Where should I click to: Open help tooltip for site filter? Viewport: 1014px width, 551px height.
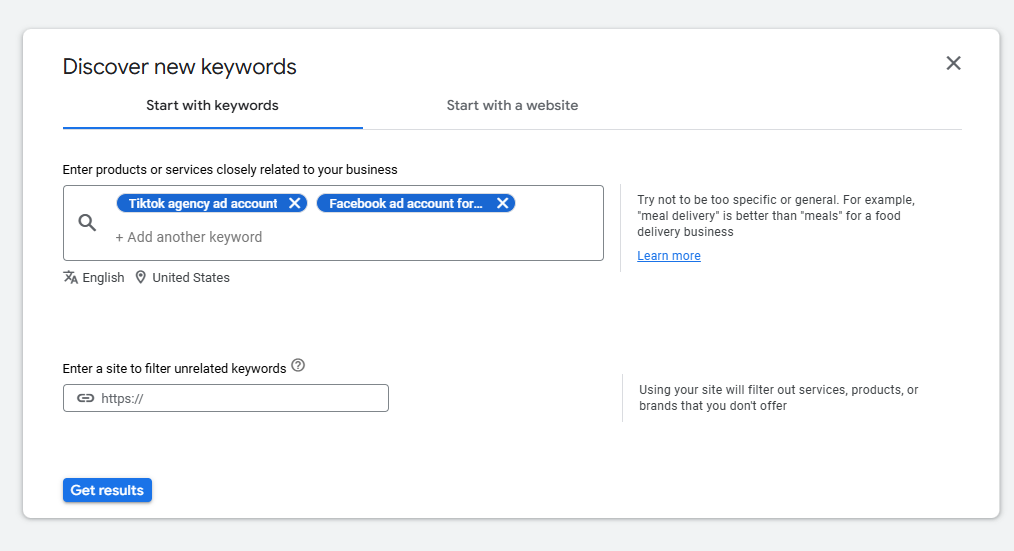pyautogui.click(x=297, y=365)
